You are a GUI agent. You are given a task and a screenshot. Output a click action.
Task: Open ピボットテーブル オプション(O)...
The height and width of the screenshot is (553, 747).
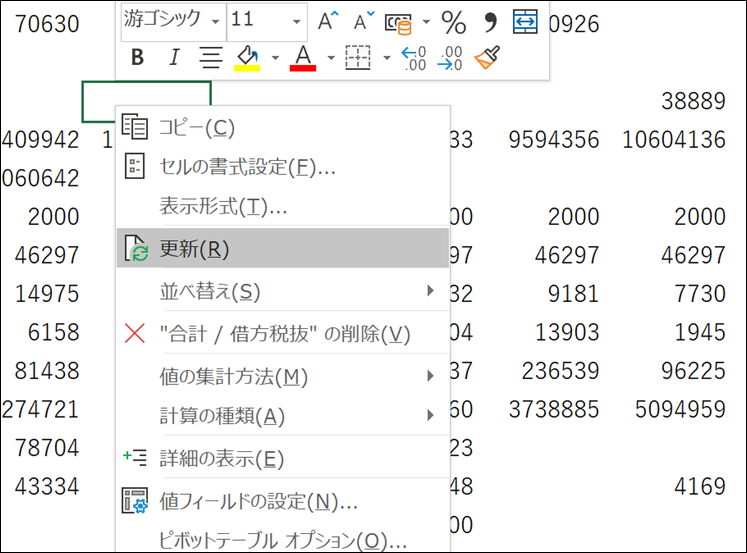click(x=283, y=540)
